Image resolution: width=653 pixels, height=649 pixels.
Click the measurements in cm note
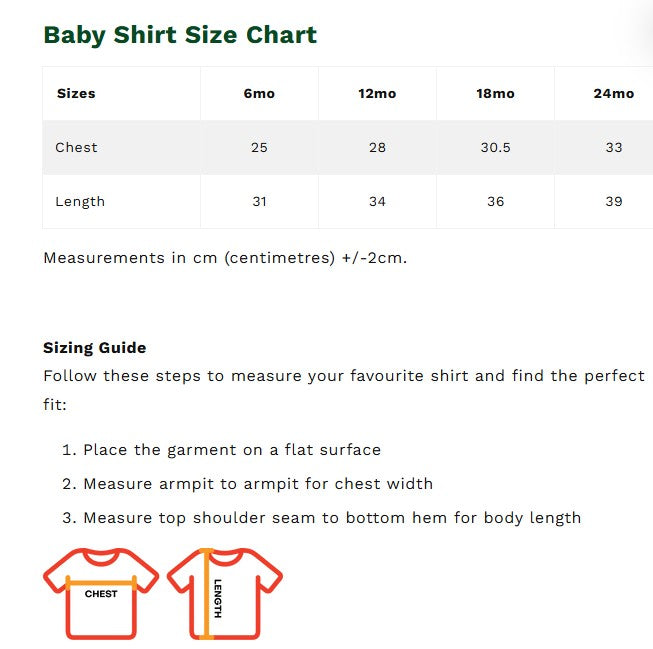pos(225,258)
